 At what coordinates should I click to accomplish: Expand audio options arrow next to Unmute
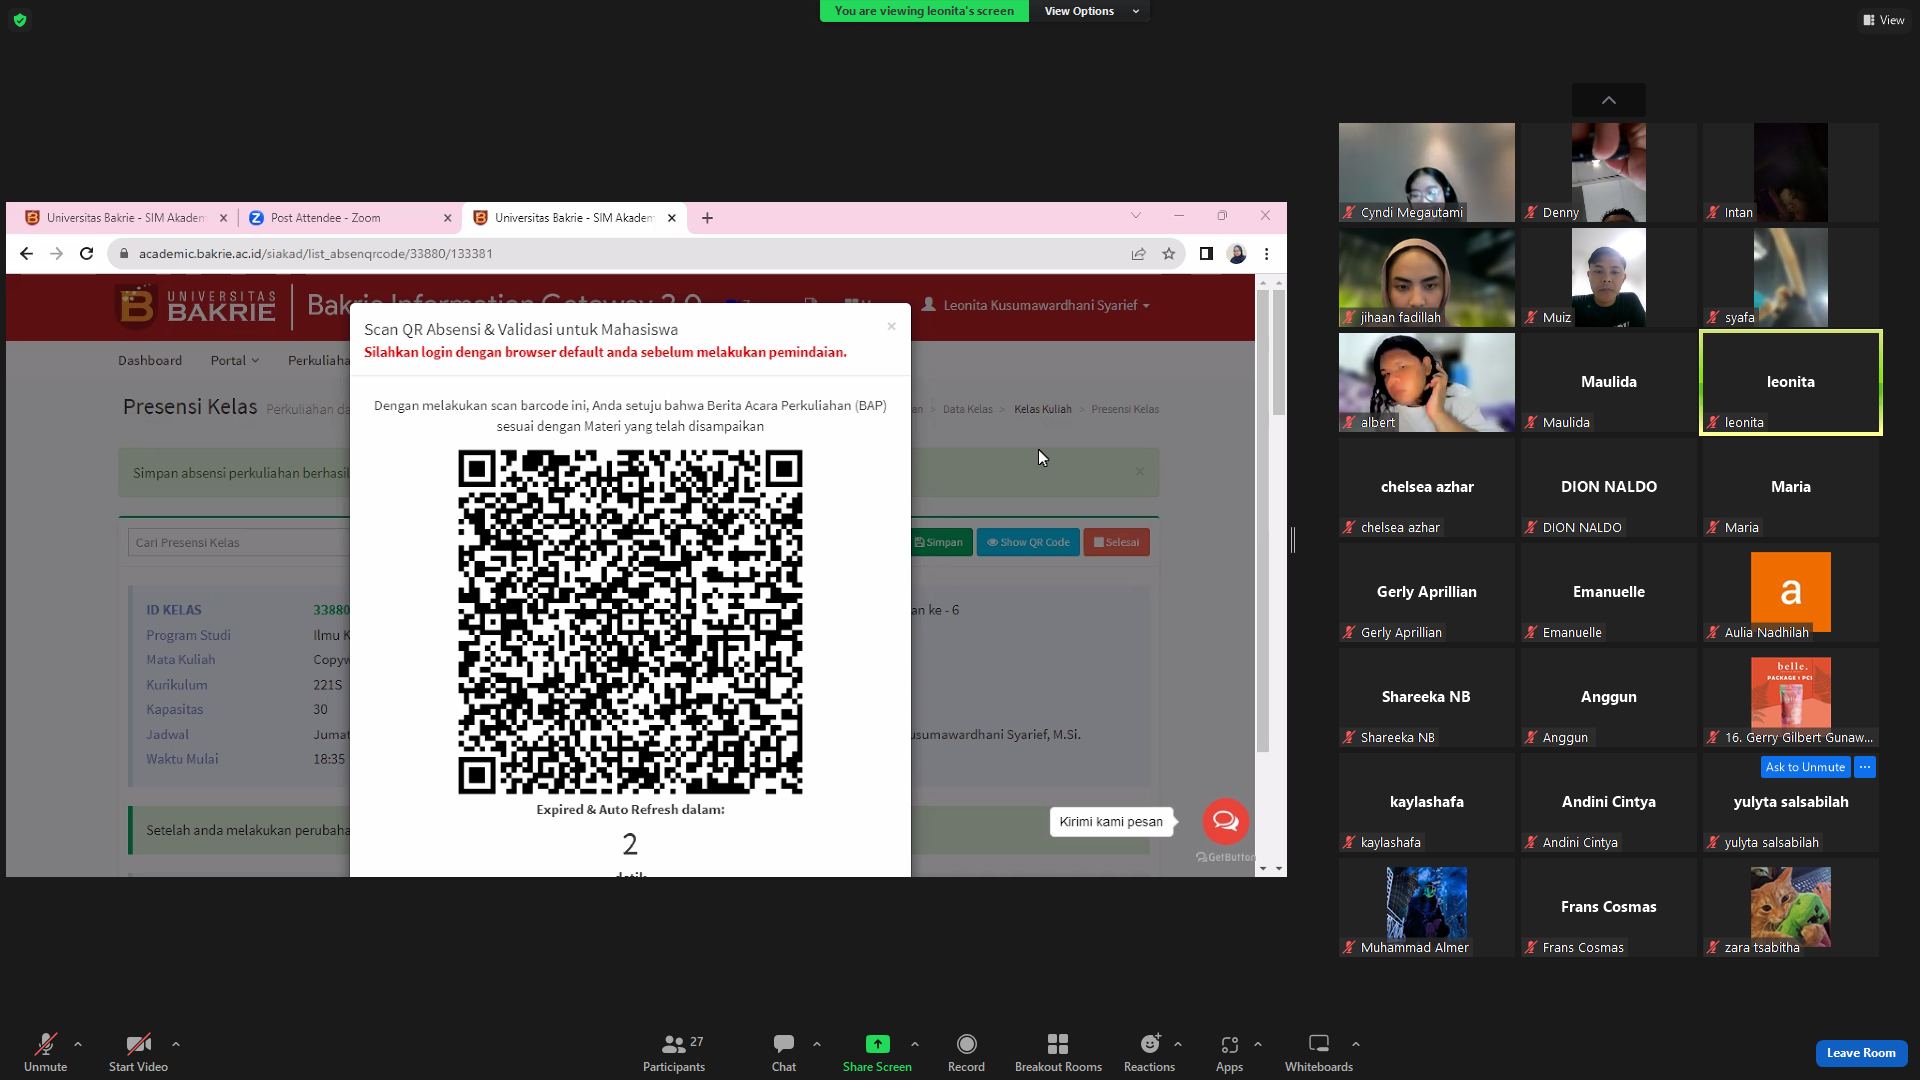tap(78, 1044)
